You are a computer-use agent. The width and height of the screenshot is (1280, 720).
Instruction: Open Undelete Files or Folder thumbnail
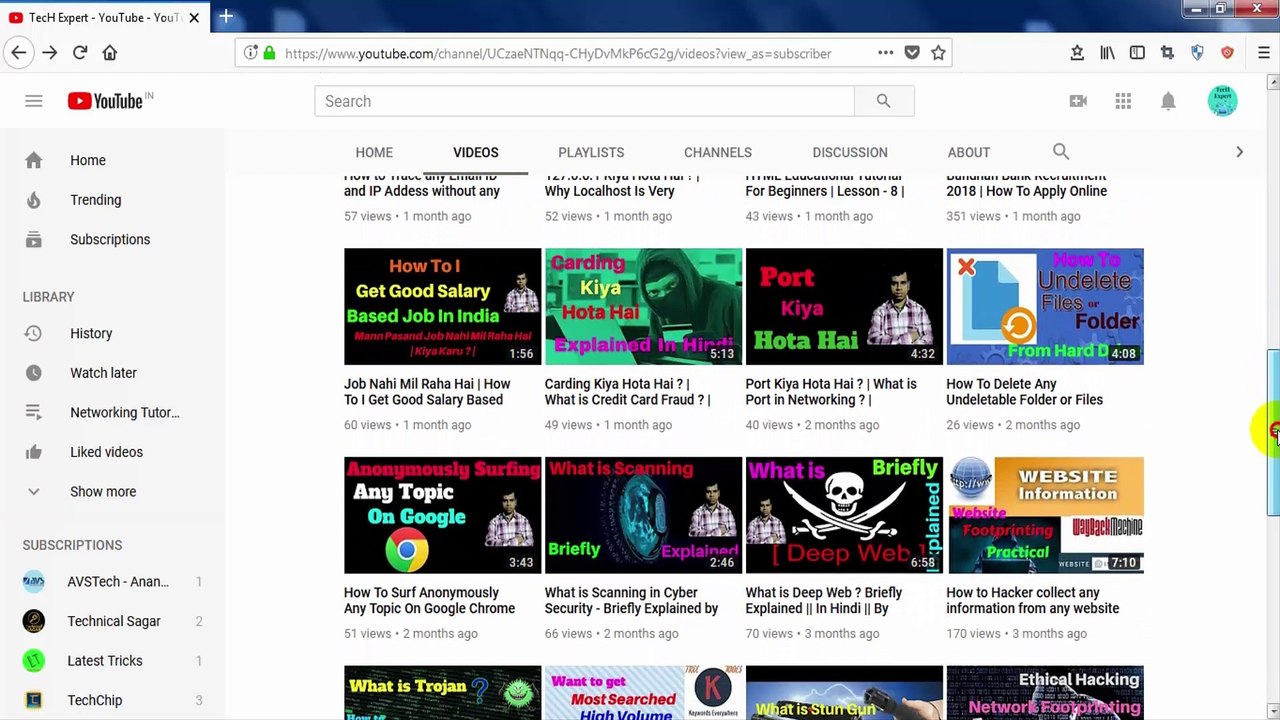(x=1045, y=306)
